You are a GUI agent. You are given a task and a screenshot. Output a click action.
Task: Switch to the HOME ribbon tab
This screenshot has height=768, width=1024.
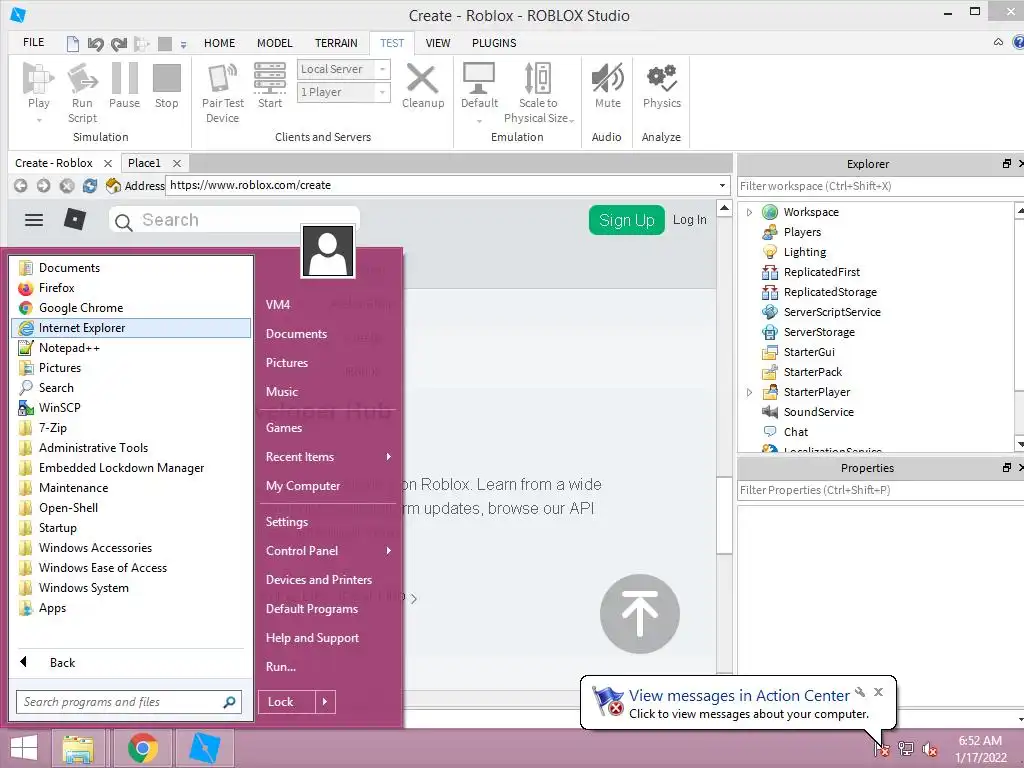tap(219, 43)
